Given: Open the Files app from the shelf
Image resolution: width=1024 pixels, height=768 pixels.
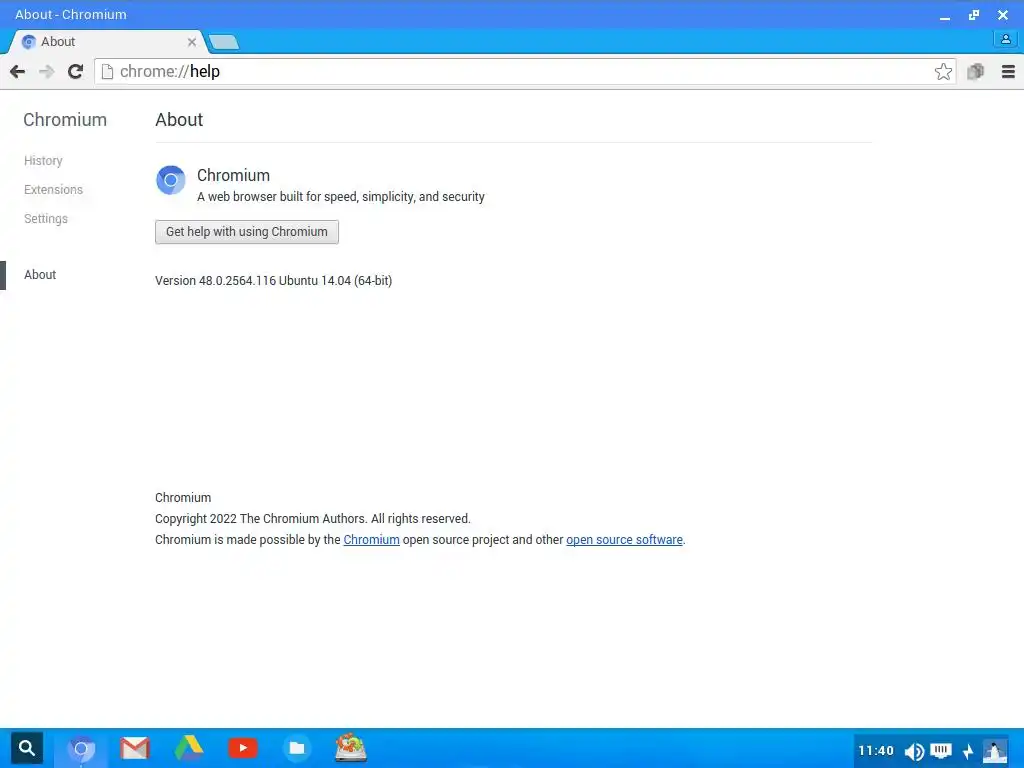Looking at the screenshot, I should pyautogui.click(x=296, y=748).
